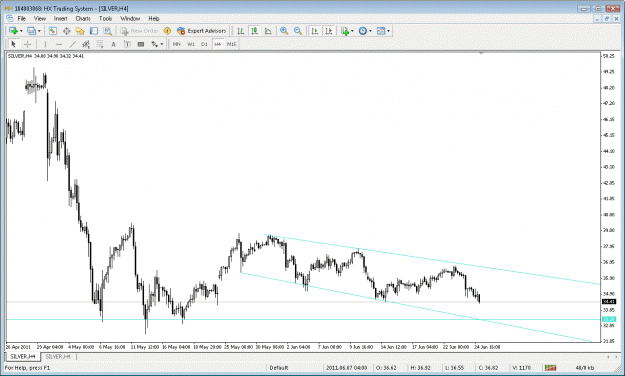Screen dimensions: 625x376
Task: Click the application icon left of File menu
Action: click(10, 18)
